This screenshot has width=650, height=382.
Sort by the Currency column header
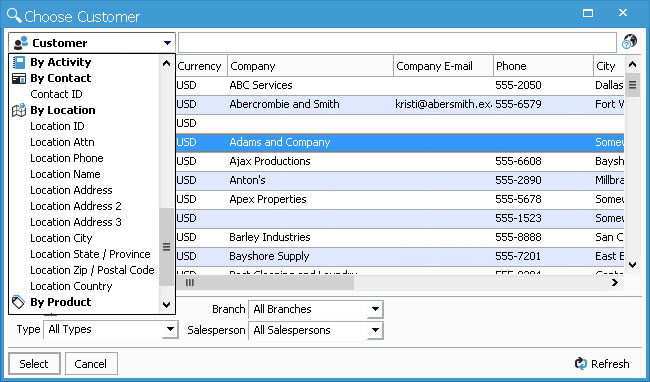(x=201, y=66)
